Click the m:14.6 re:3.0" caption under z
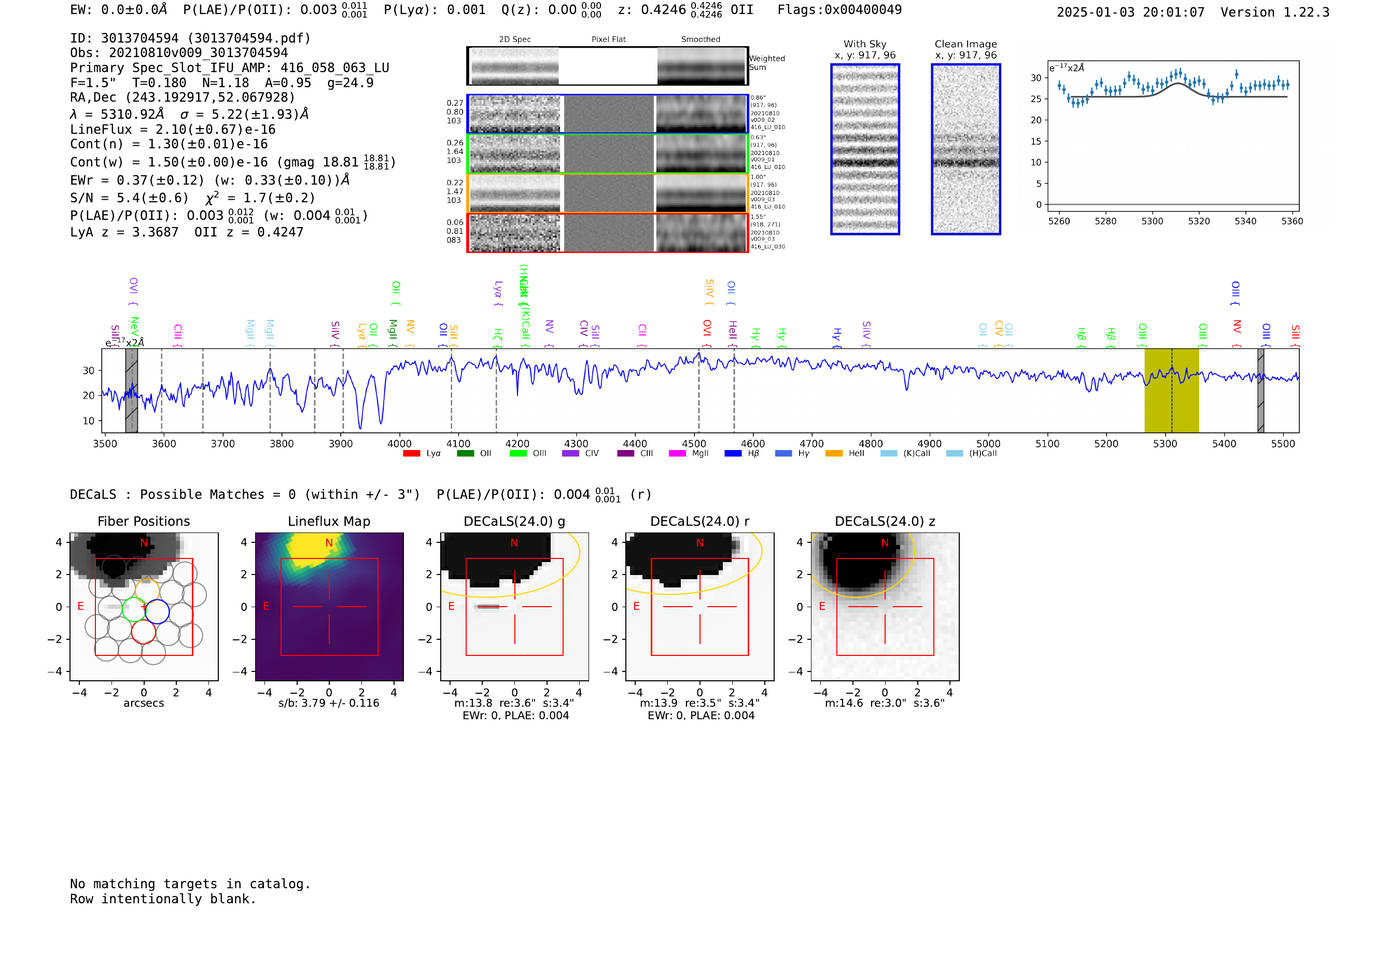The height and width of the screenshot is (953, 1400). [x=884, y=703]
